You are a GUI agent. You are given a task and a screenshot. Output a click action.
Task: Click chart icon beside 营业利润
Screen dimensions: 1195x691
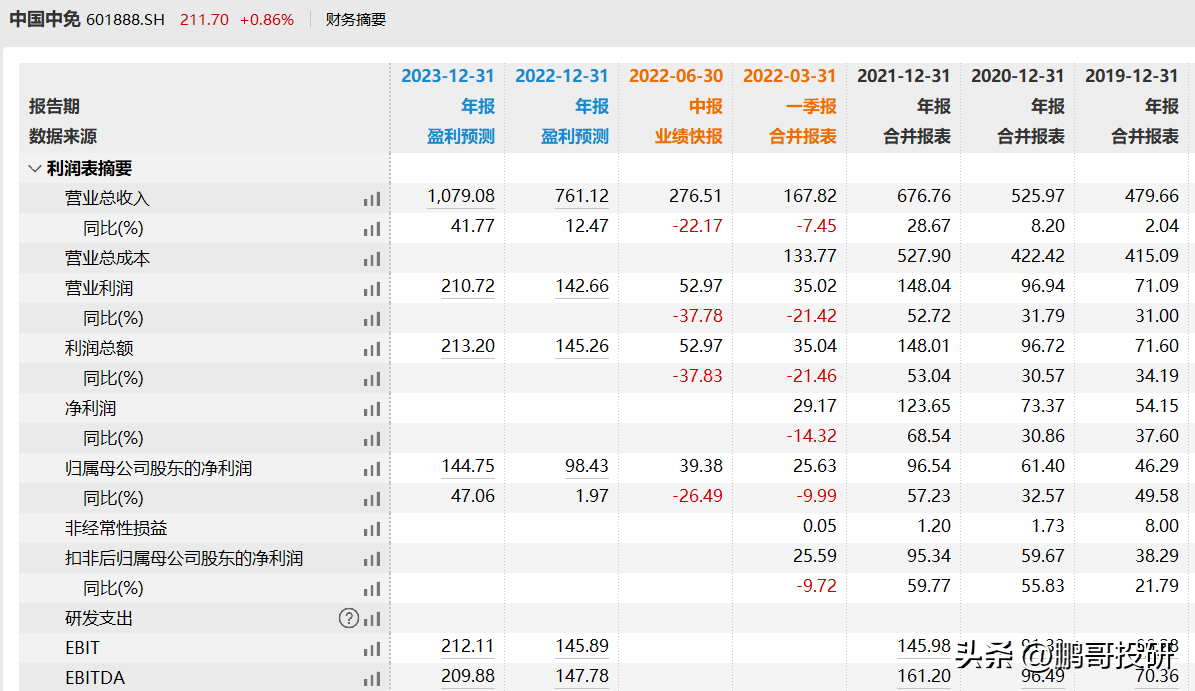[372, 290]
